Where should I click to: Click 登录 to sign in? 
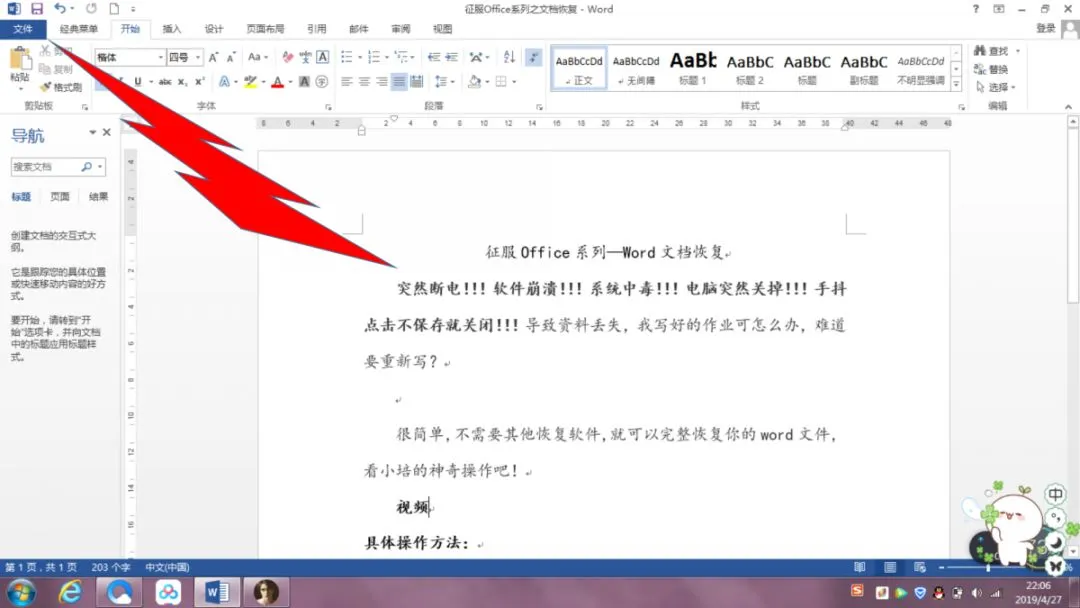coord(1046,28)
